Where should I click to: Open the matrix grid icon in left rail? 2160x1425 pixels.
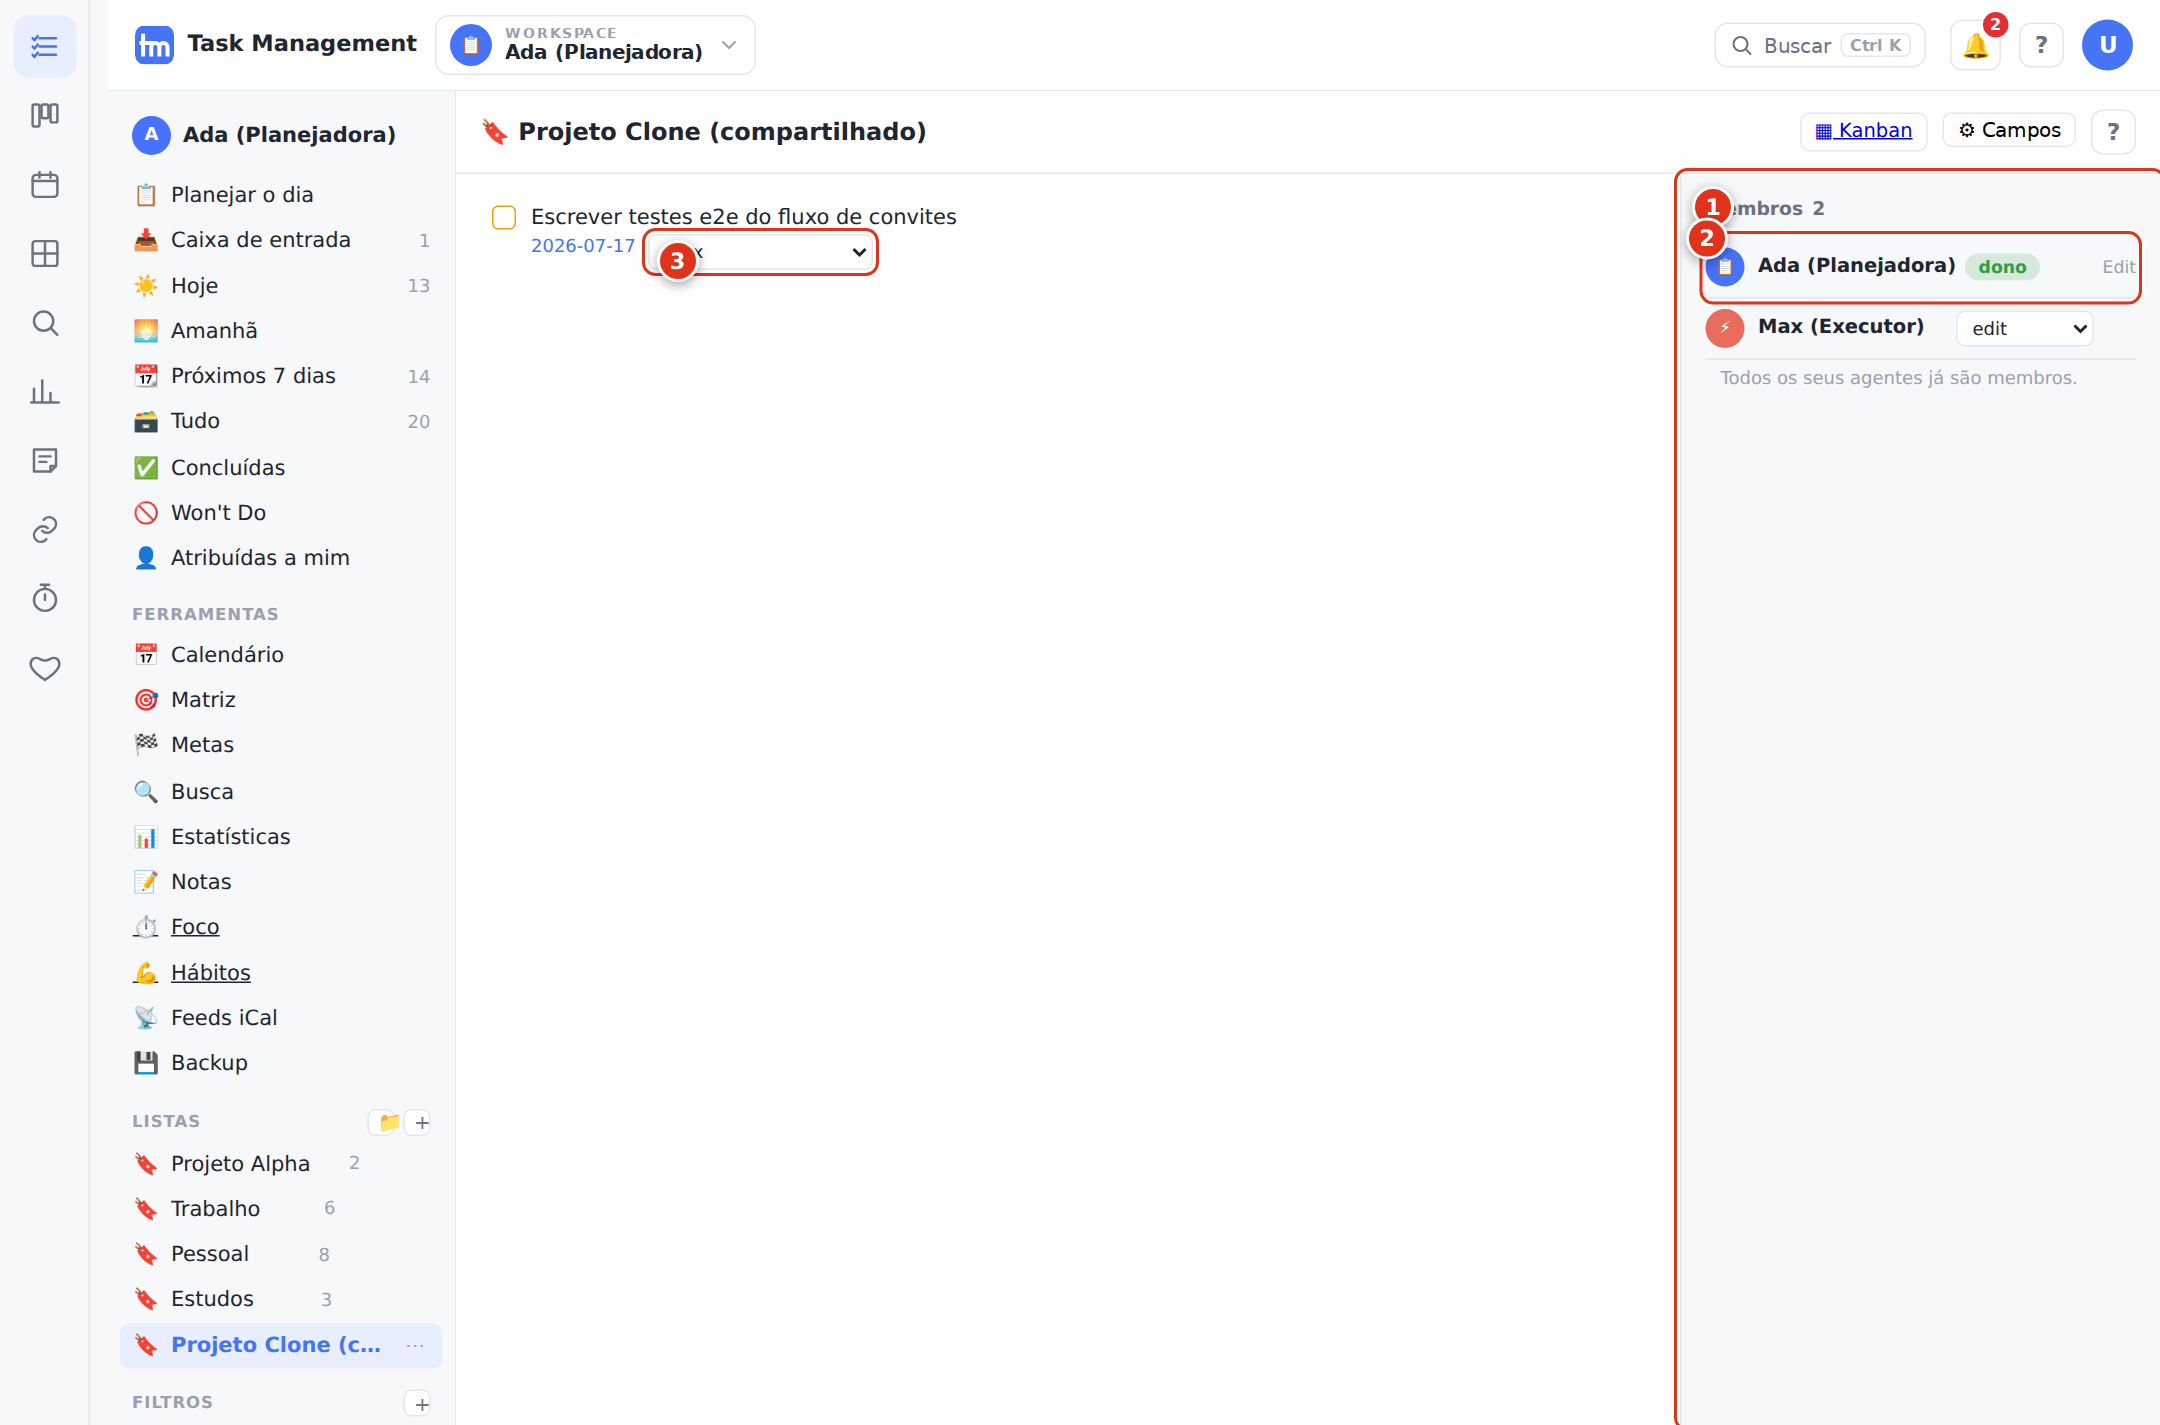pos(45,254)
